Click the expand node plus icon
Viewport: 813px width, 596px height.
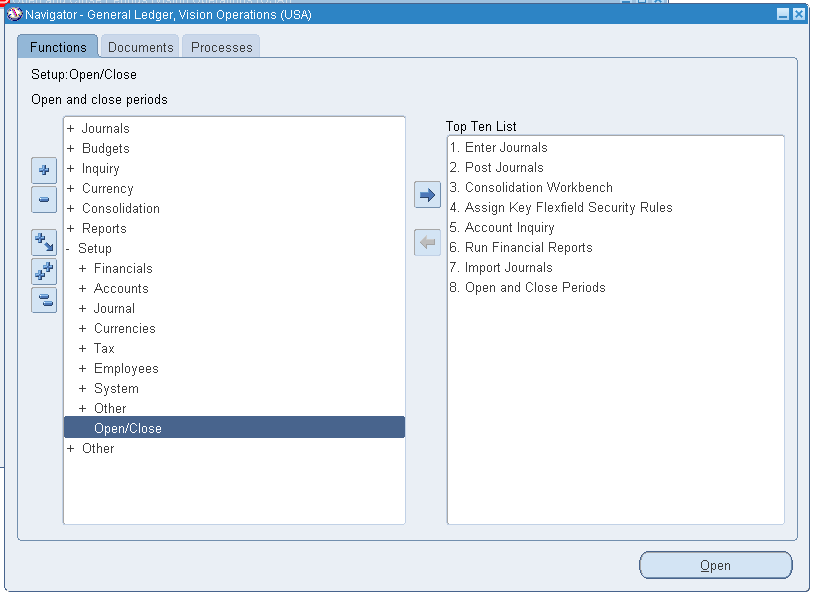pos(43,170)
